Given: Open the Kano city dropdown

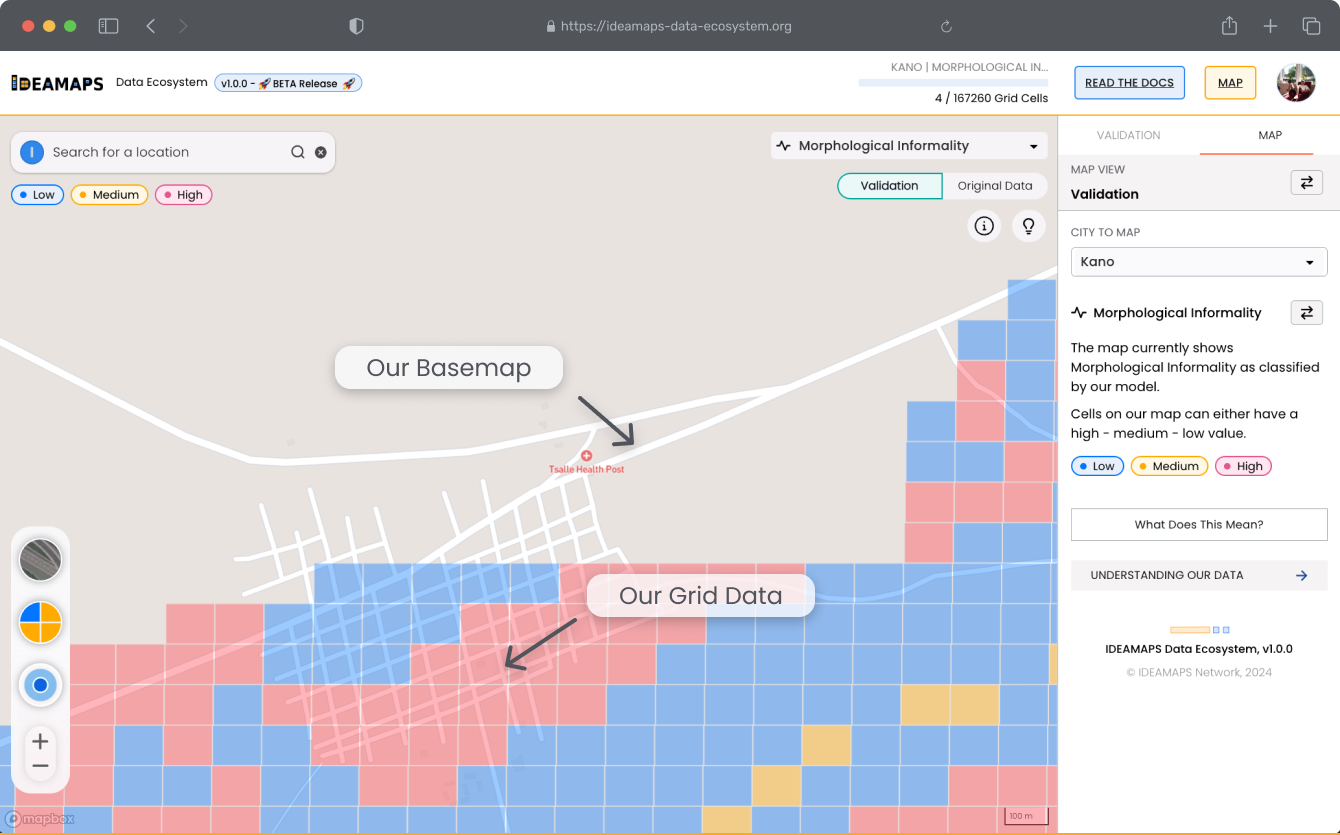Looking at the screenshot, I should click(x=1198, y=261).
